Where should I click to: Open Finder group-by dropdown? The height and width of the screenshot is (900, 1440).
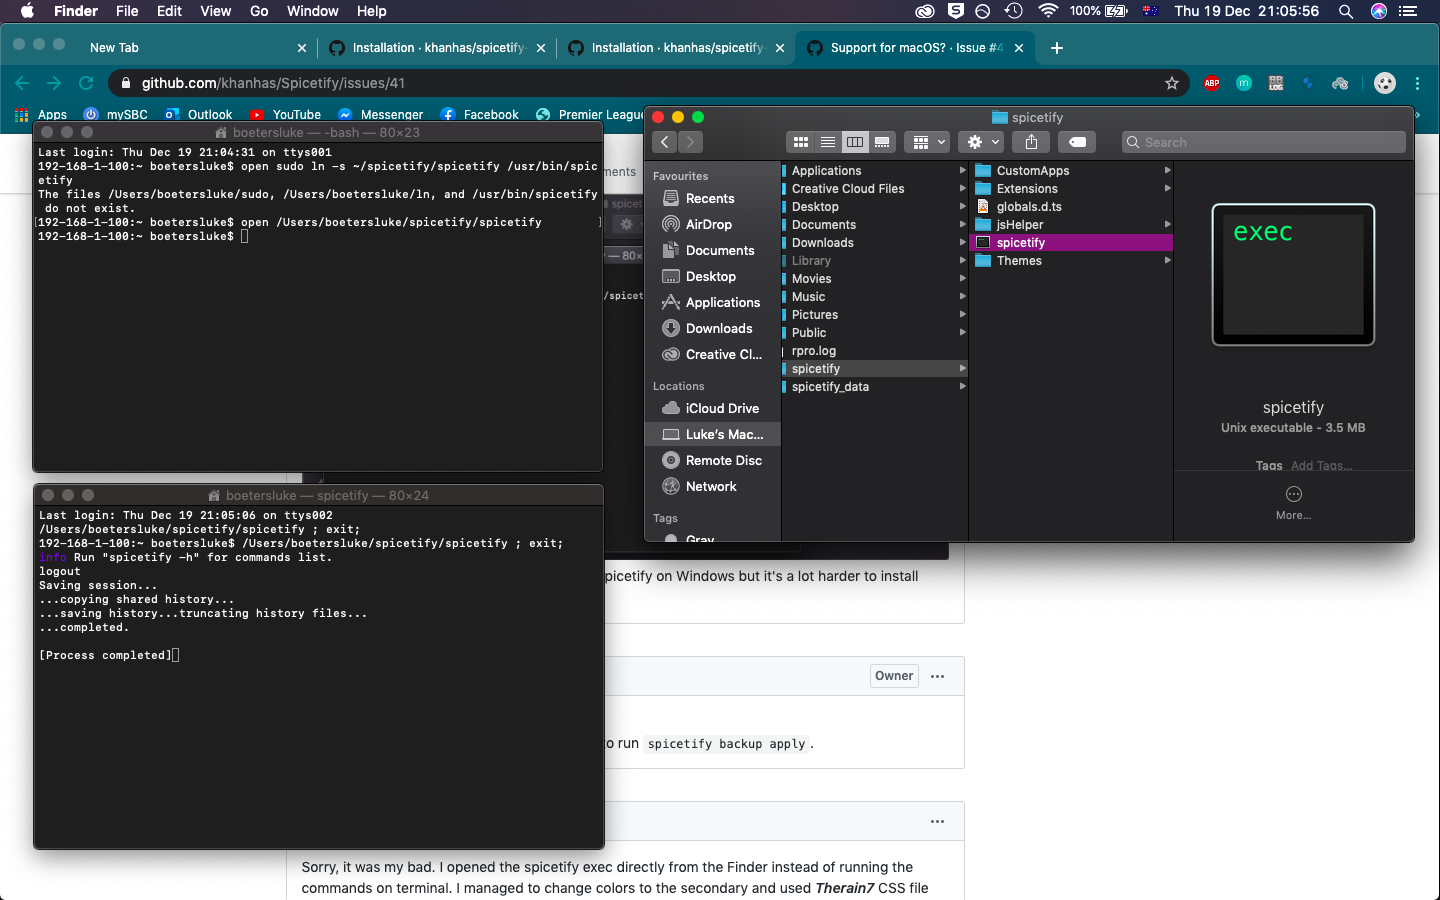[928, 142]
